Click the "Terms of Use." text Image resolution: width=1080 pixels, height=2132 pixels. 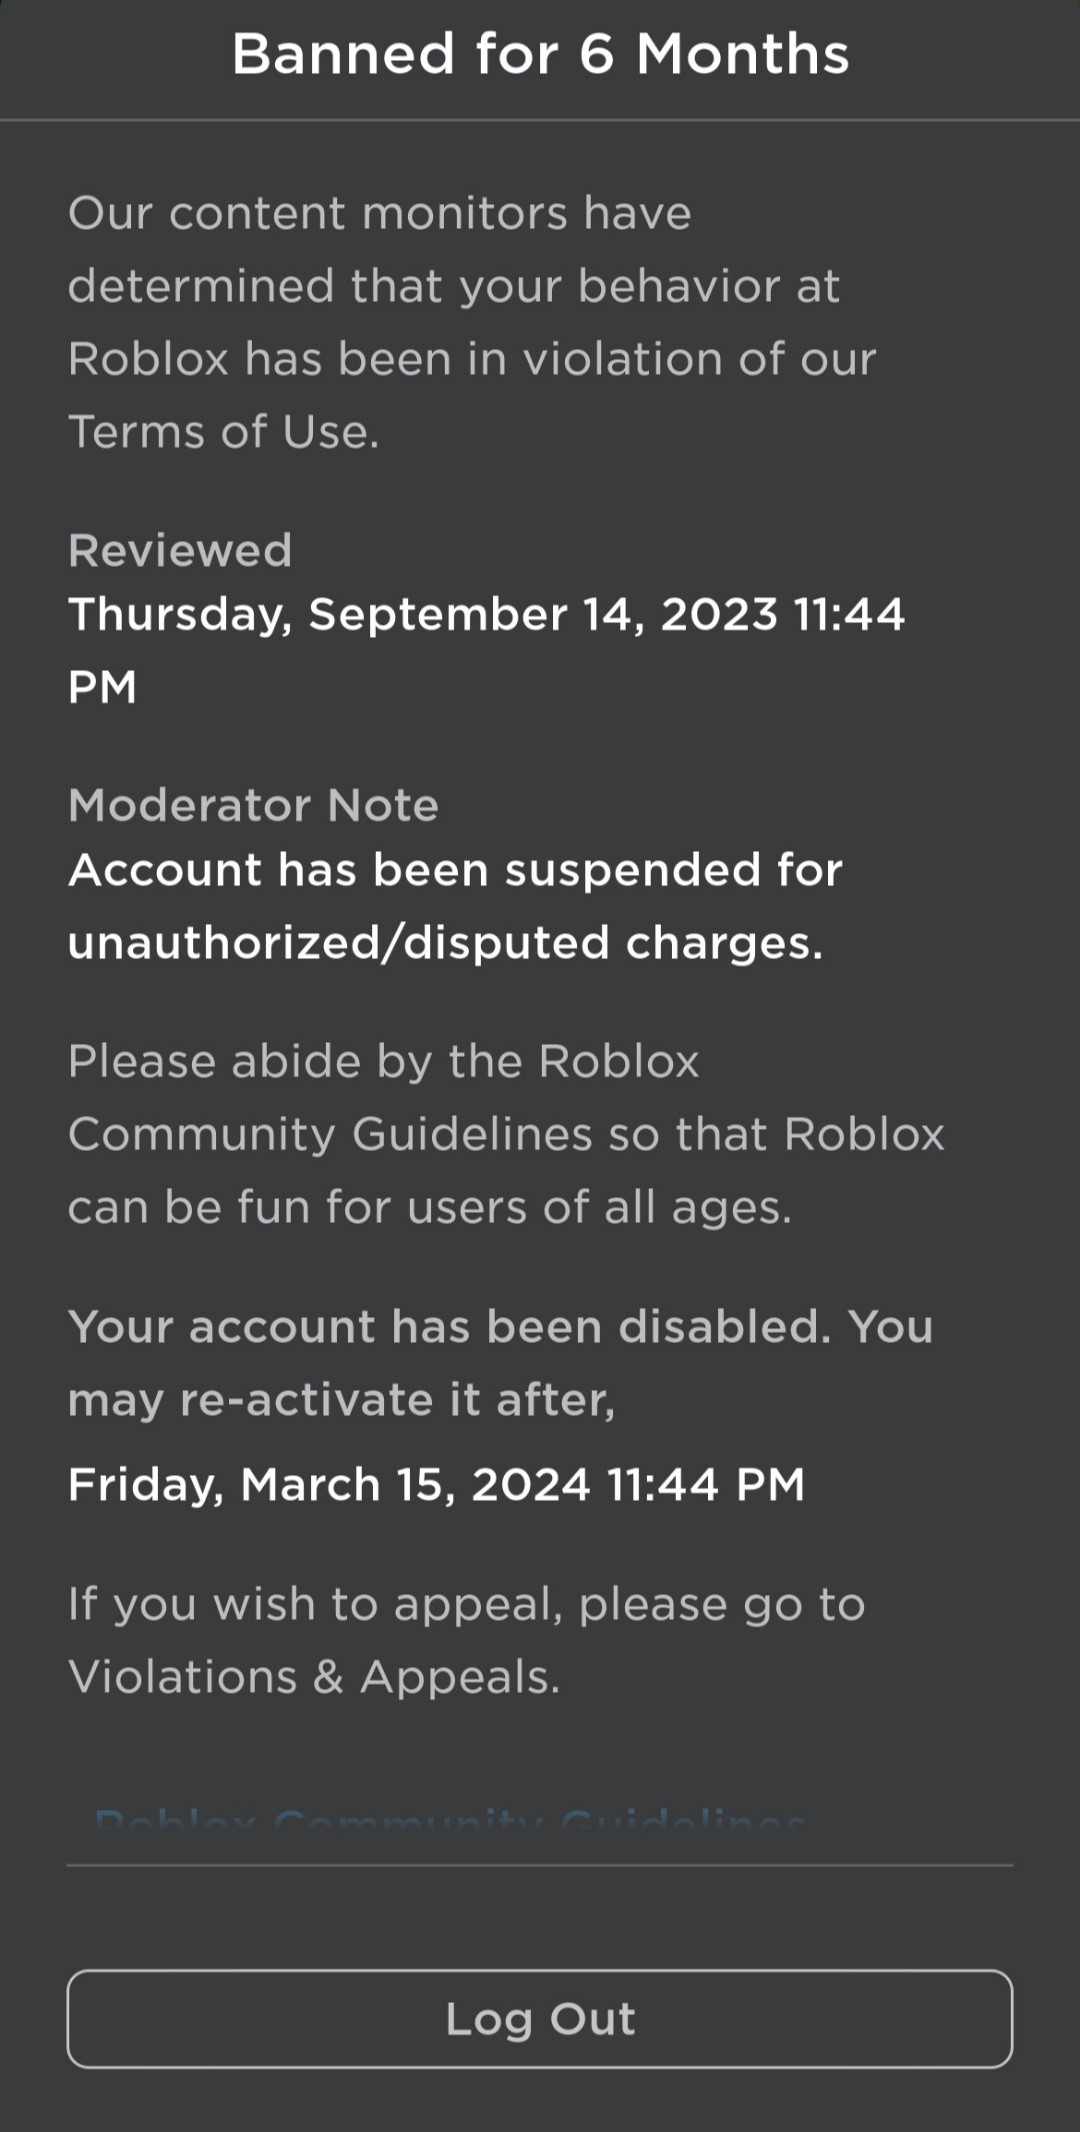pyautogui.click(x=224, y=432)
